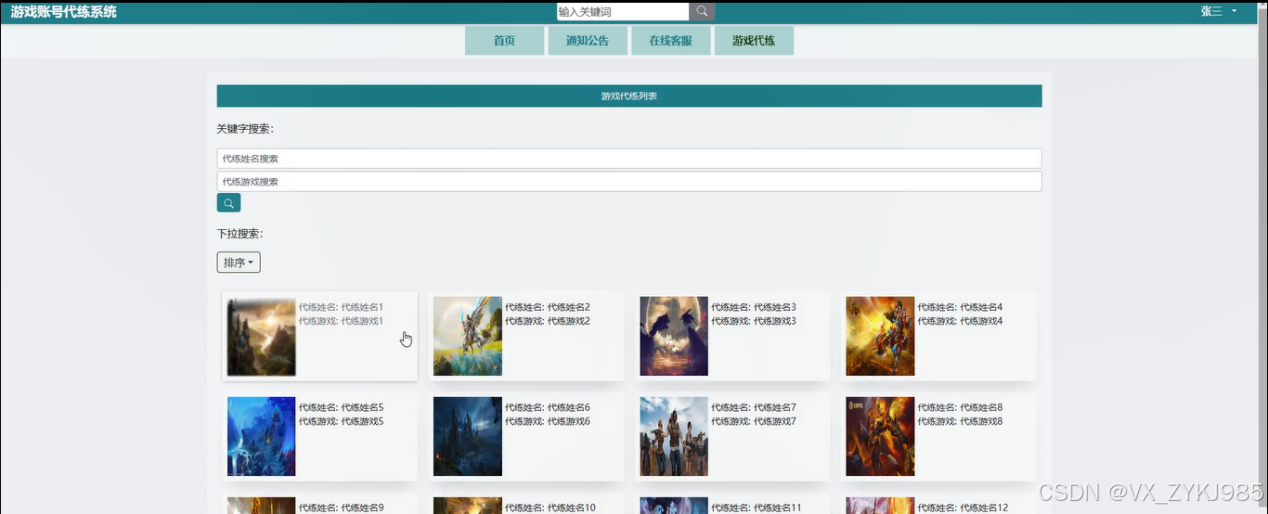Click text 代练游戏: 代练游戏2
The image size is (1268, 514).
(548, 321)
